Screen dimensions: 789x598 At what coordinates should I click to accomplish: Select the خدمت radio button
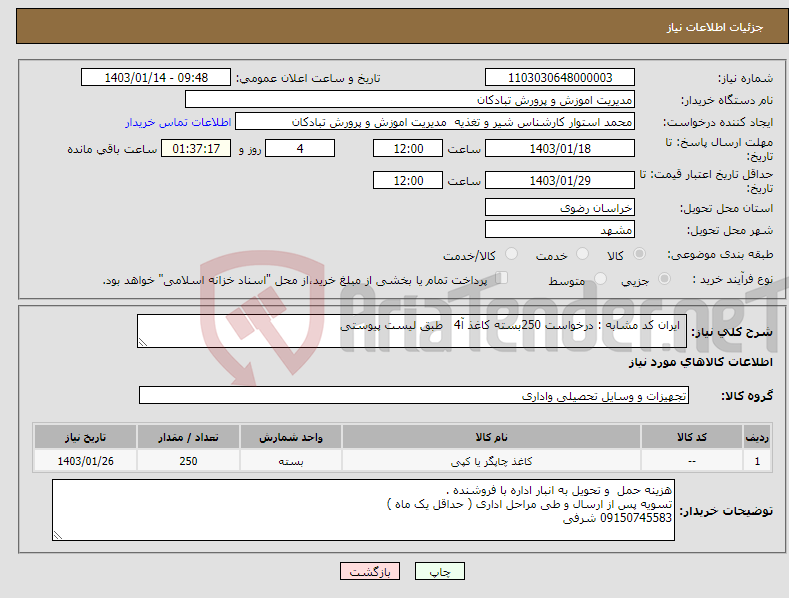582,254
